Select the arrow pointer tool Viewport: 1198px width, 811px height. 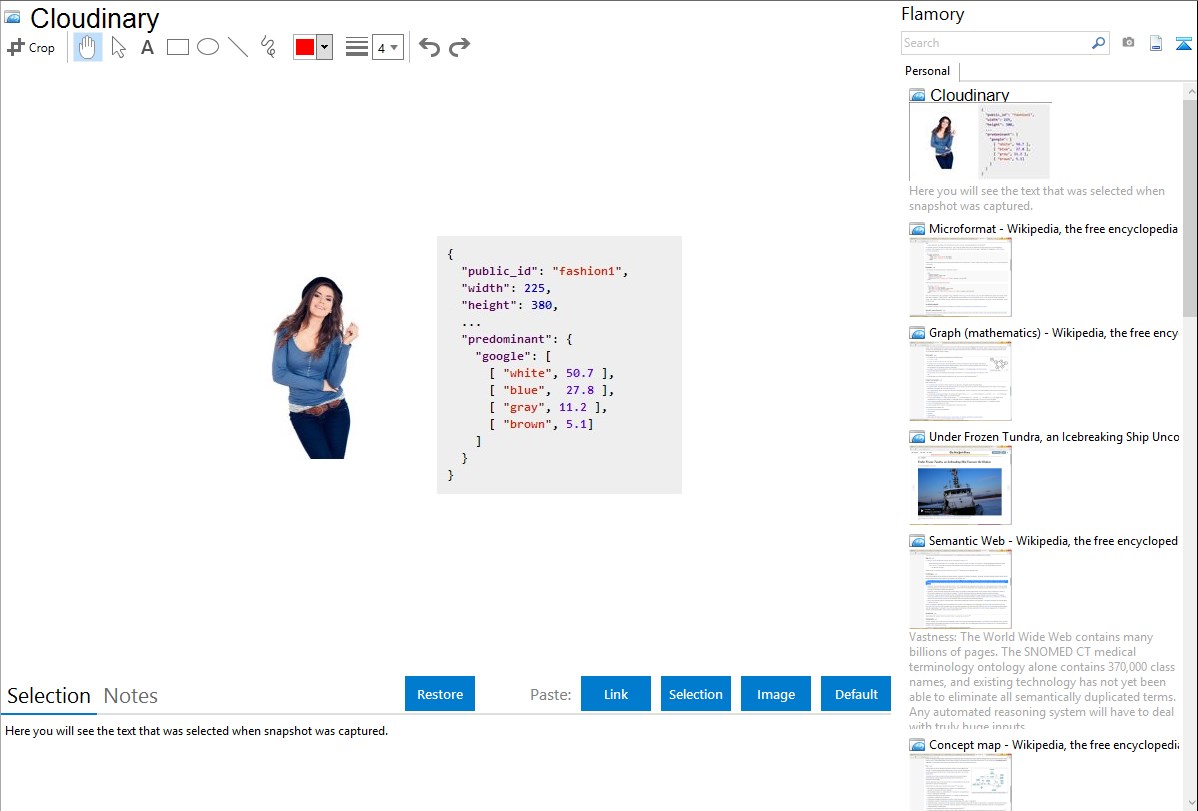pos(119,47)
